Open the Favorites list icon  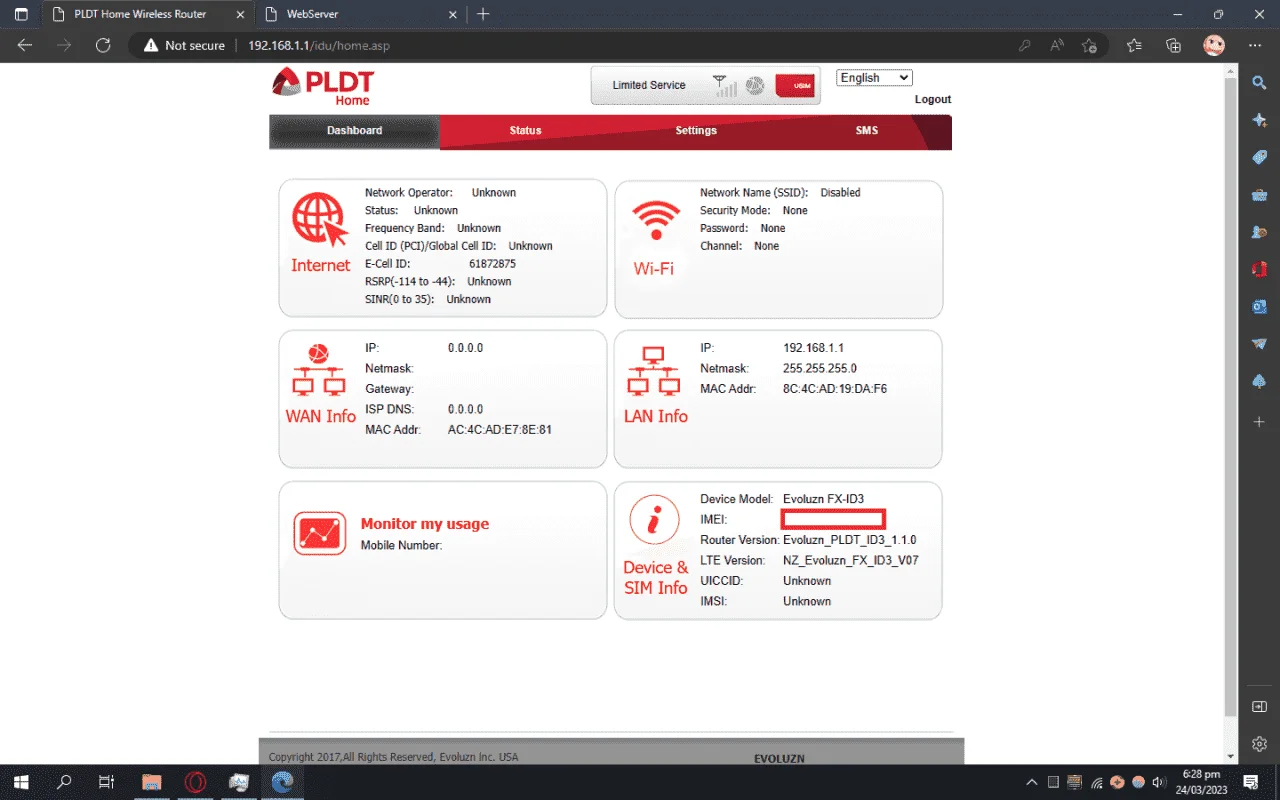(1134, 45)
